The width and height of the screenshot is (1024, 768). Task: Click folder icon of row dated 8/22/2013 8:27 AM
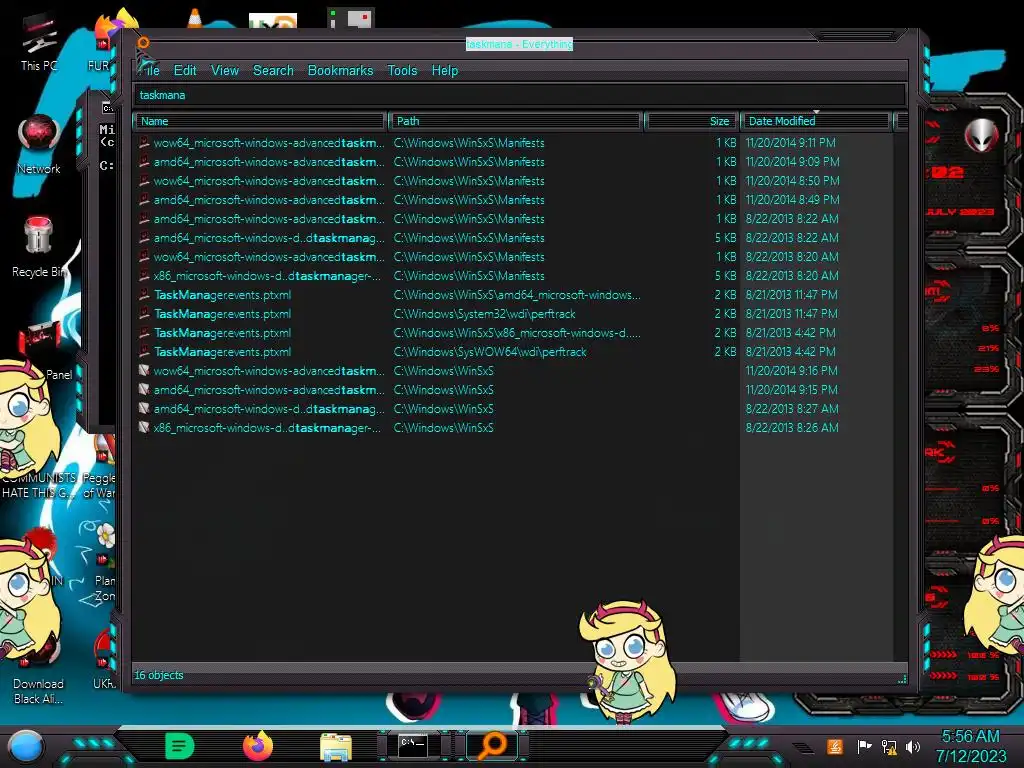pos(144,408)
